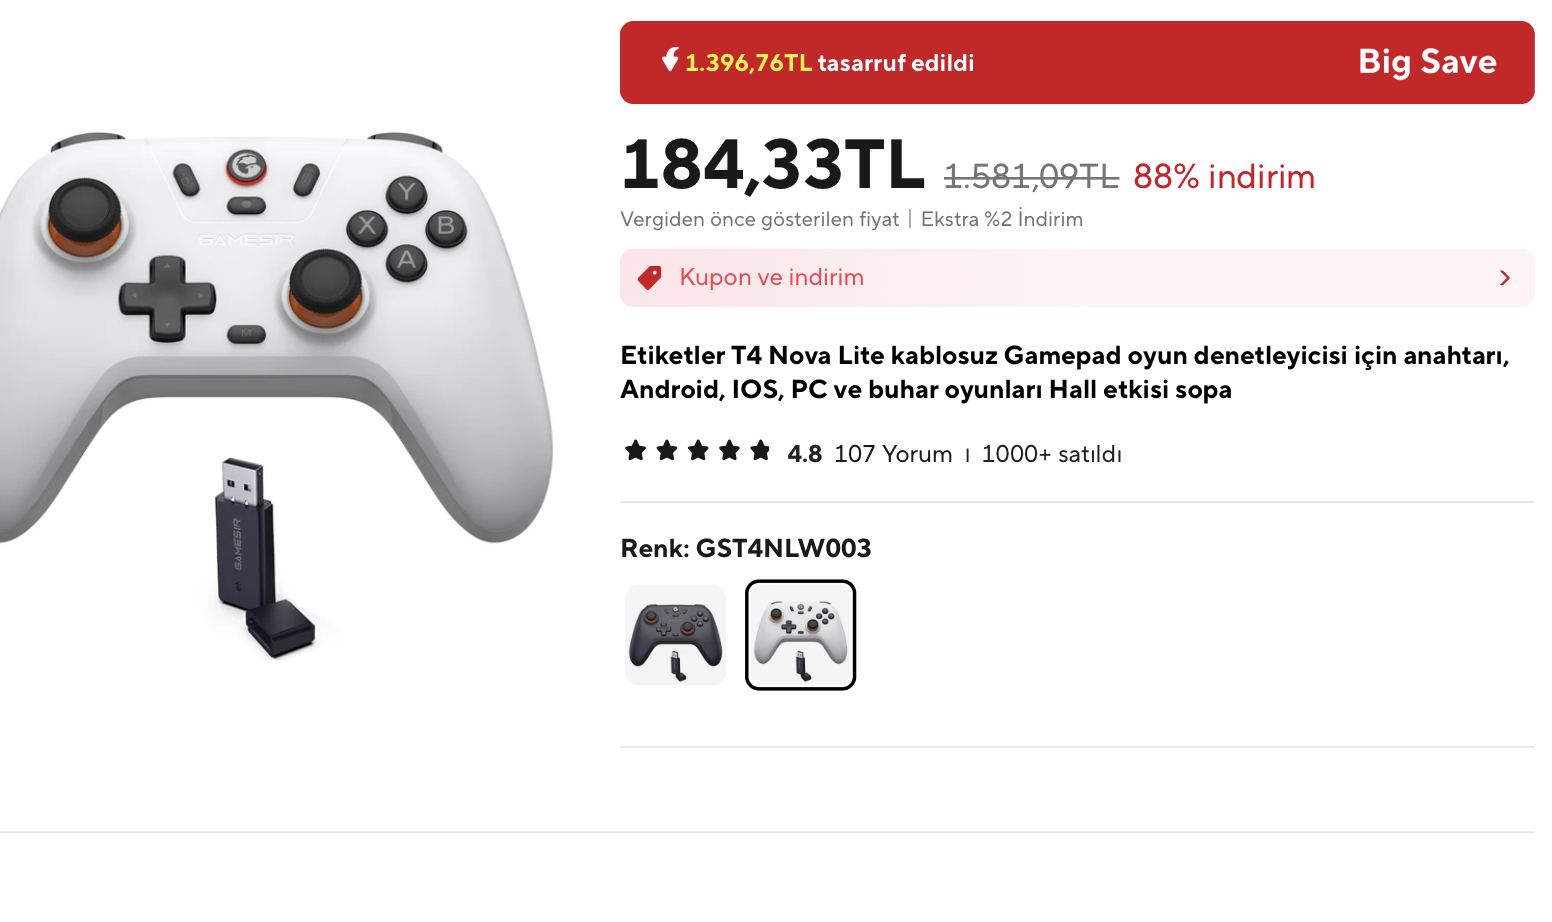Screen dimensions: 1552x922
Task: Click the T4 Nova Lite product title
Action: (x=1064, y=372)
